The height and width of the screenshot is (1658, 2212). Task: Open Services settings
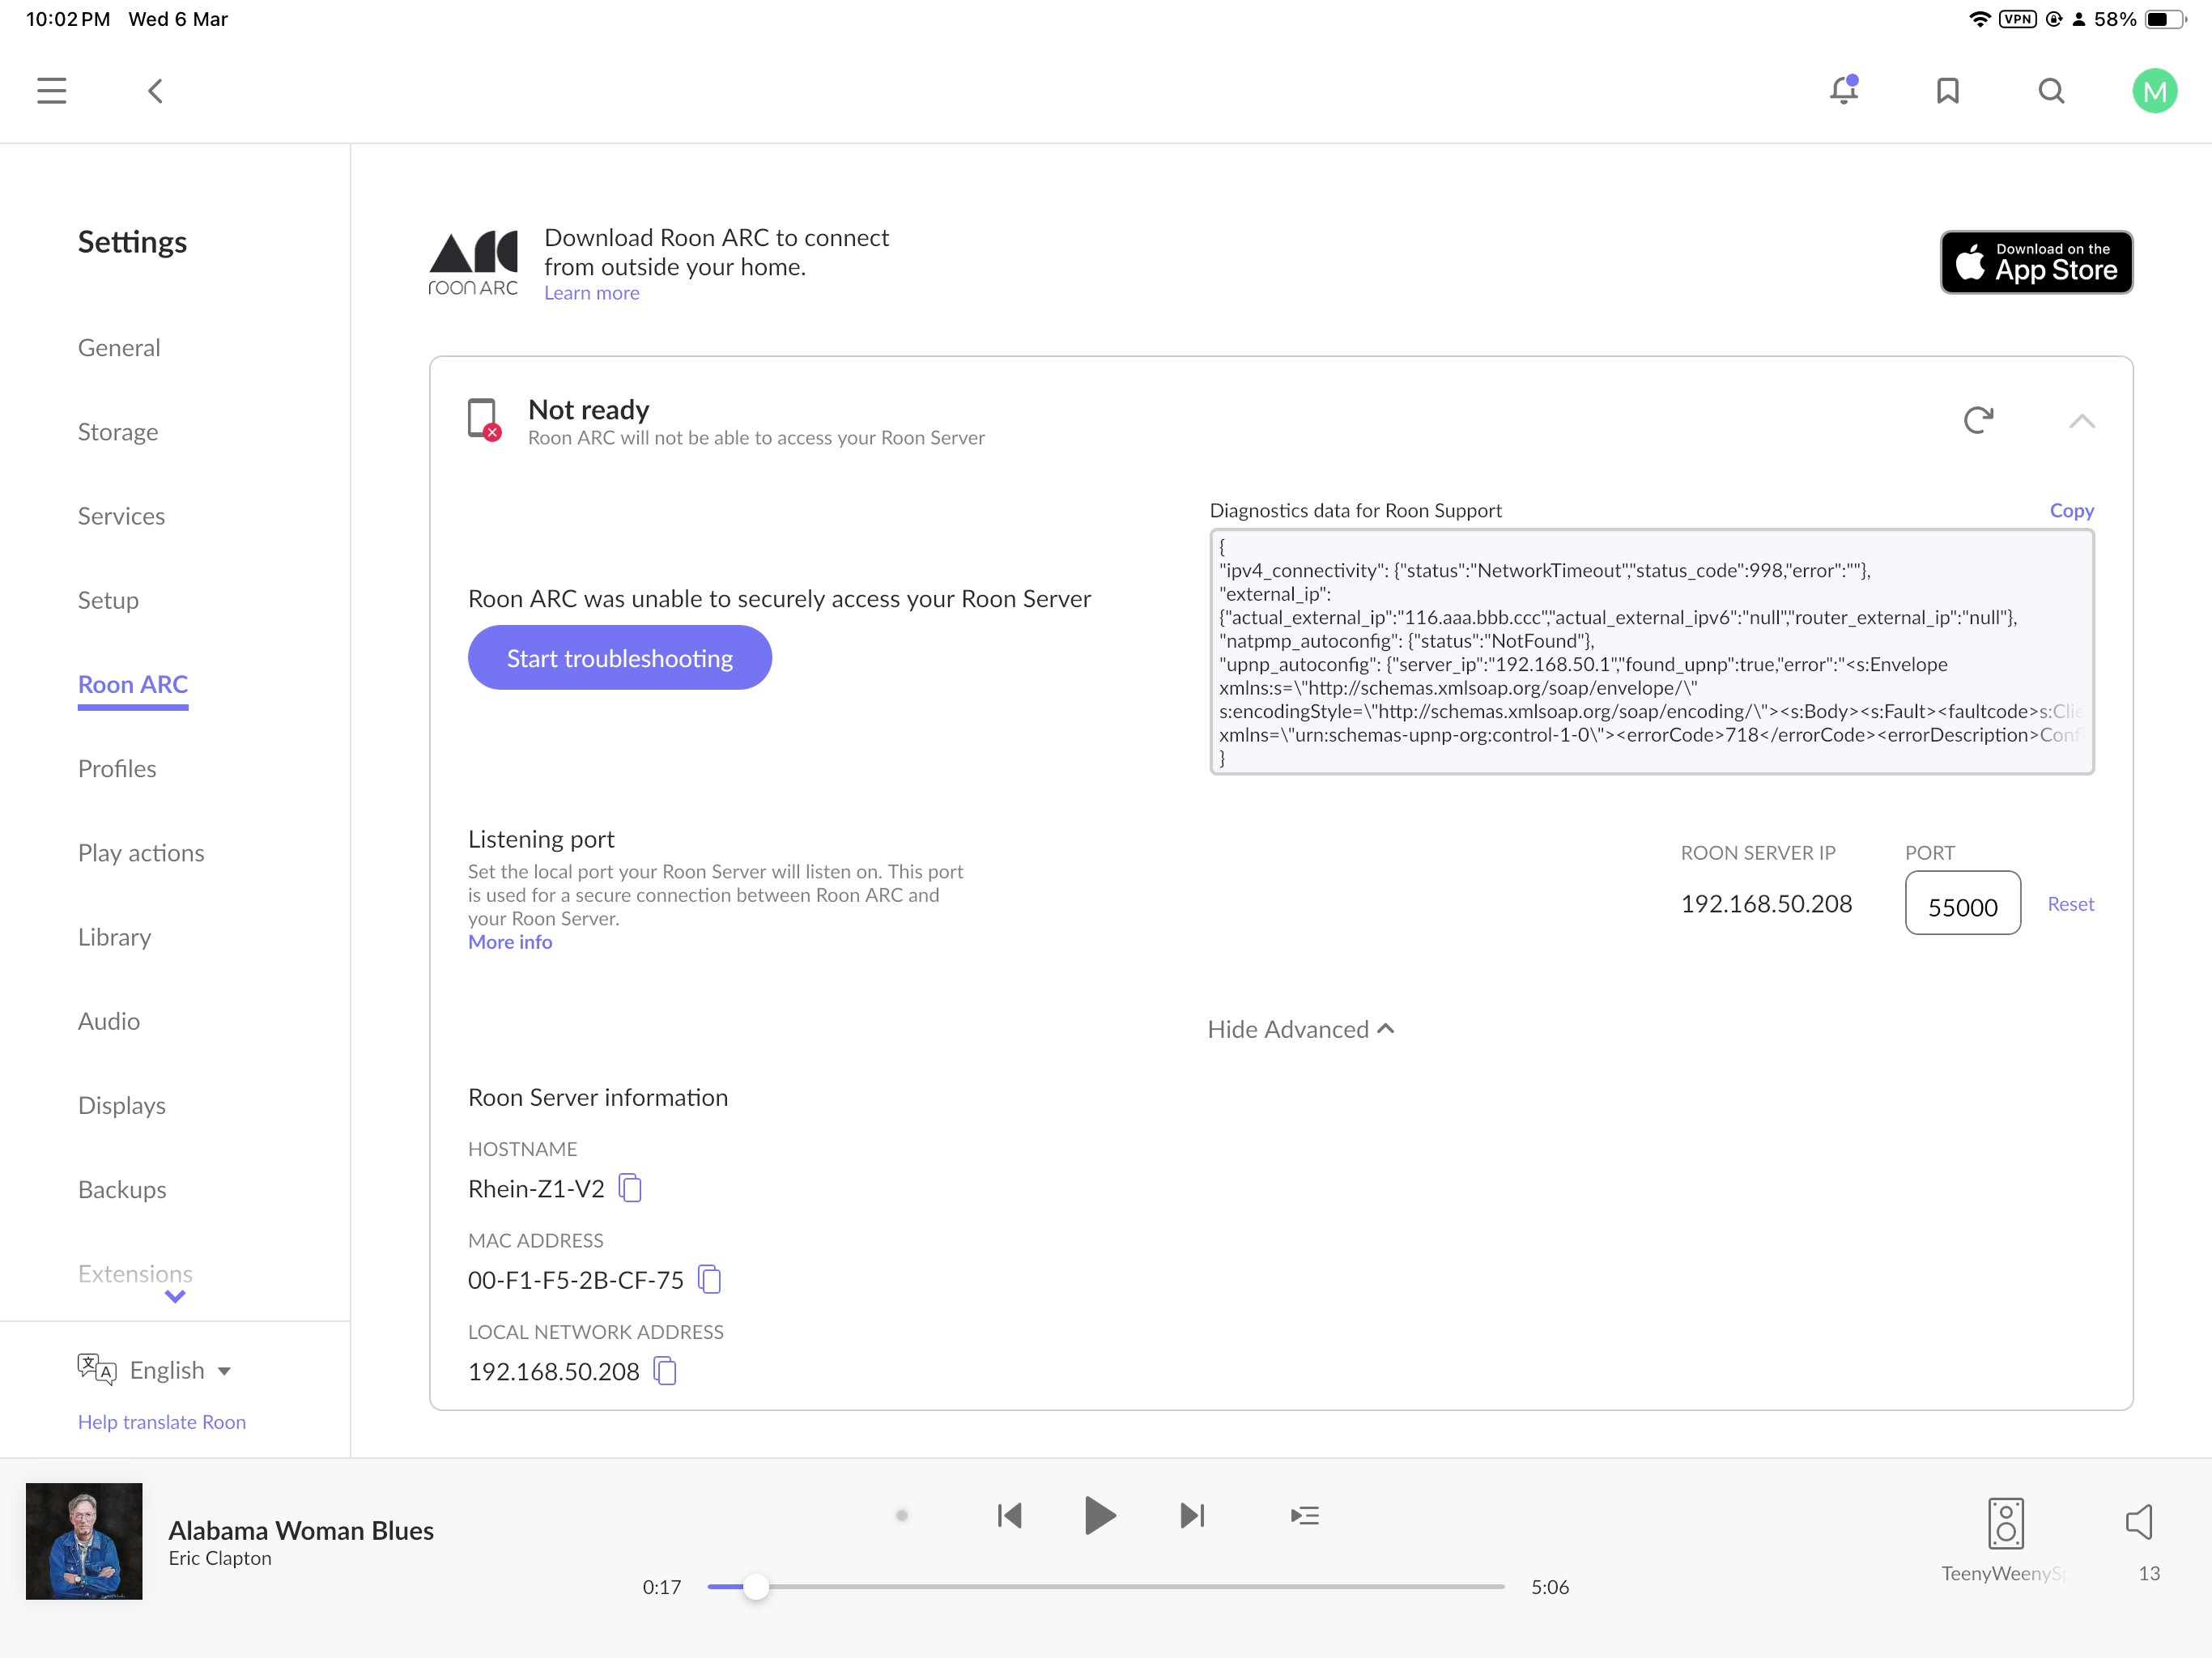pyautogui.click(x=121, y=515)
